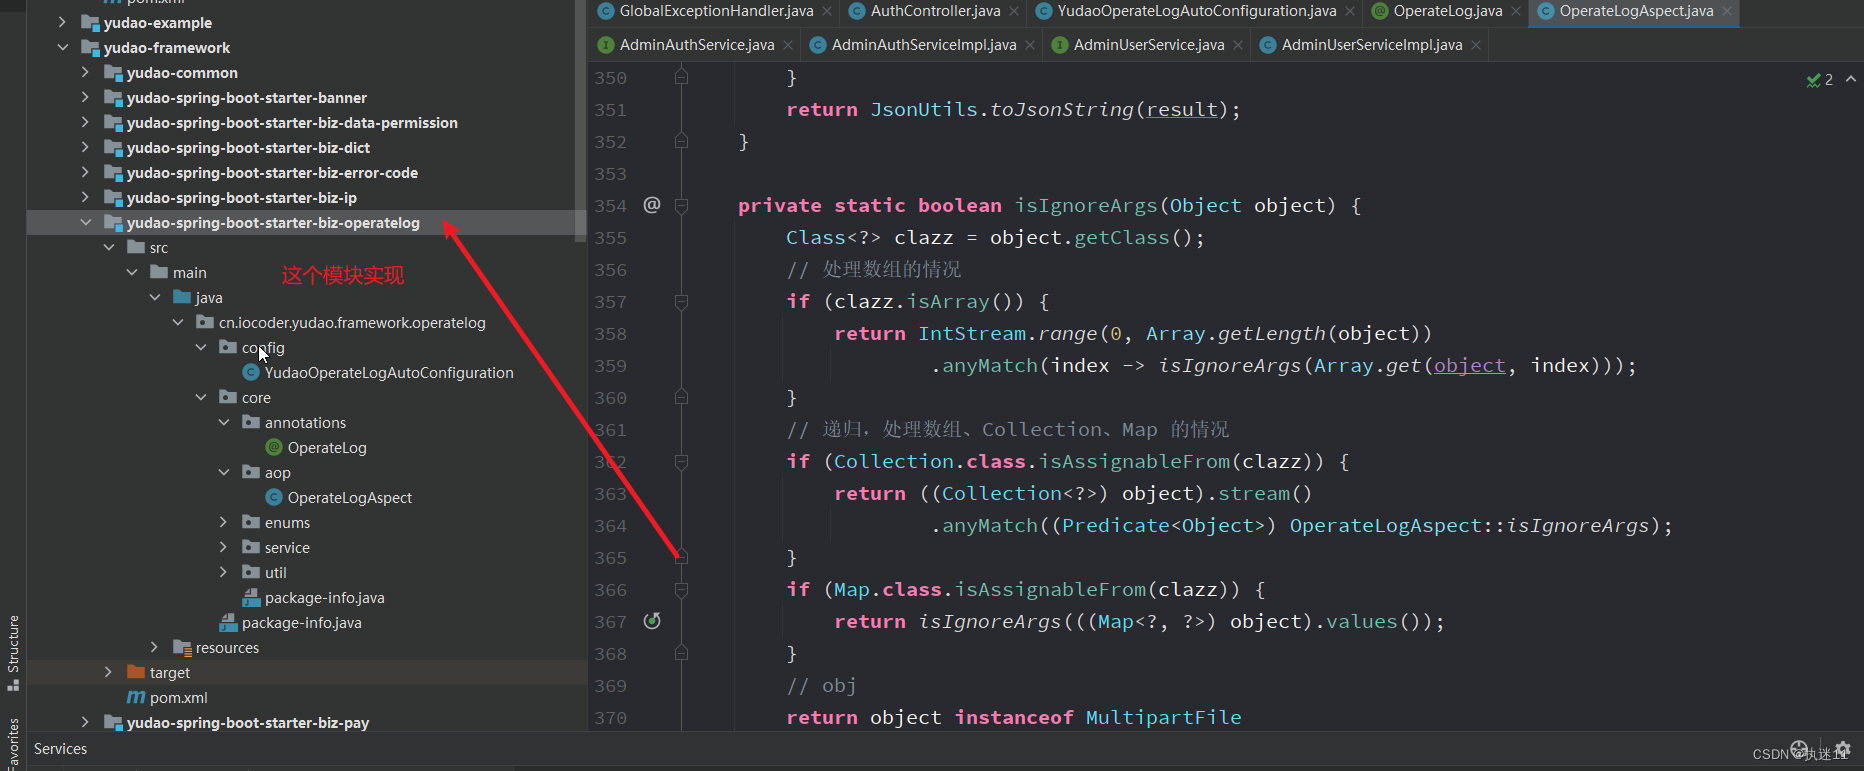Viewport: 1864px width, 771px height.
Task: Close the AuthController.java tab
Action: click(1014, 11)
